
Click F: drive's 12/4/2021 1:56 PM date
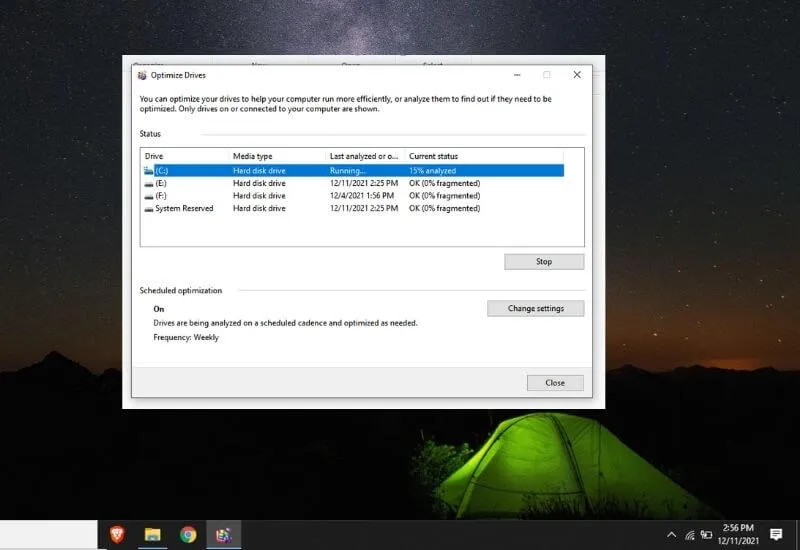pyautogui.click(x=362, y=196)
